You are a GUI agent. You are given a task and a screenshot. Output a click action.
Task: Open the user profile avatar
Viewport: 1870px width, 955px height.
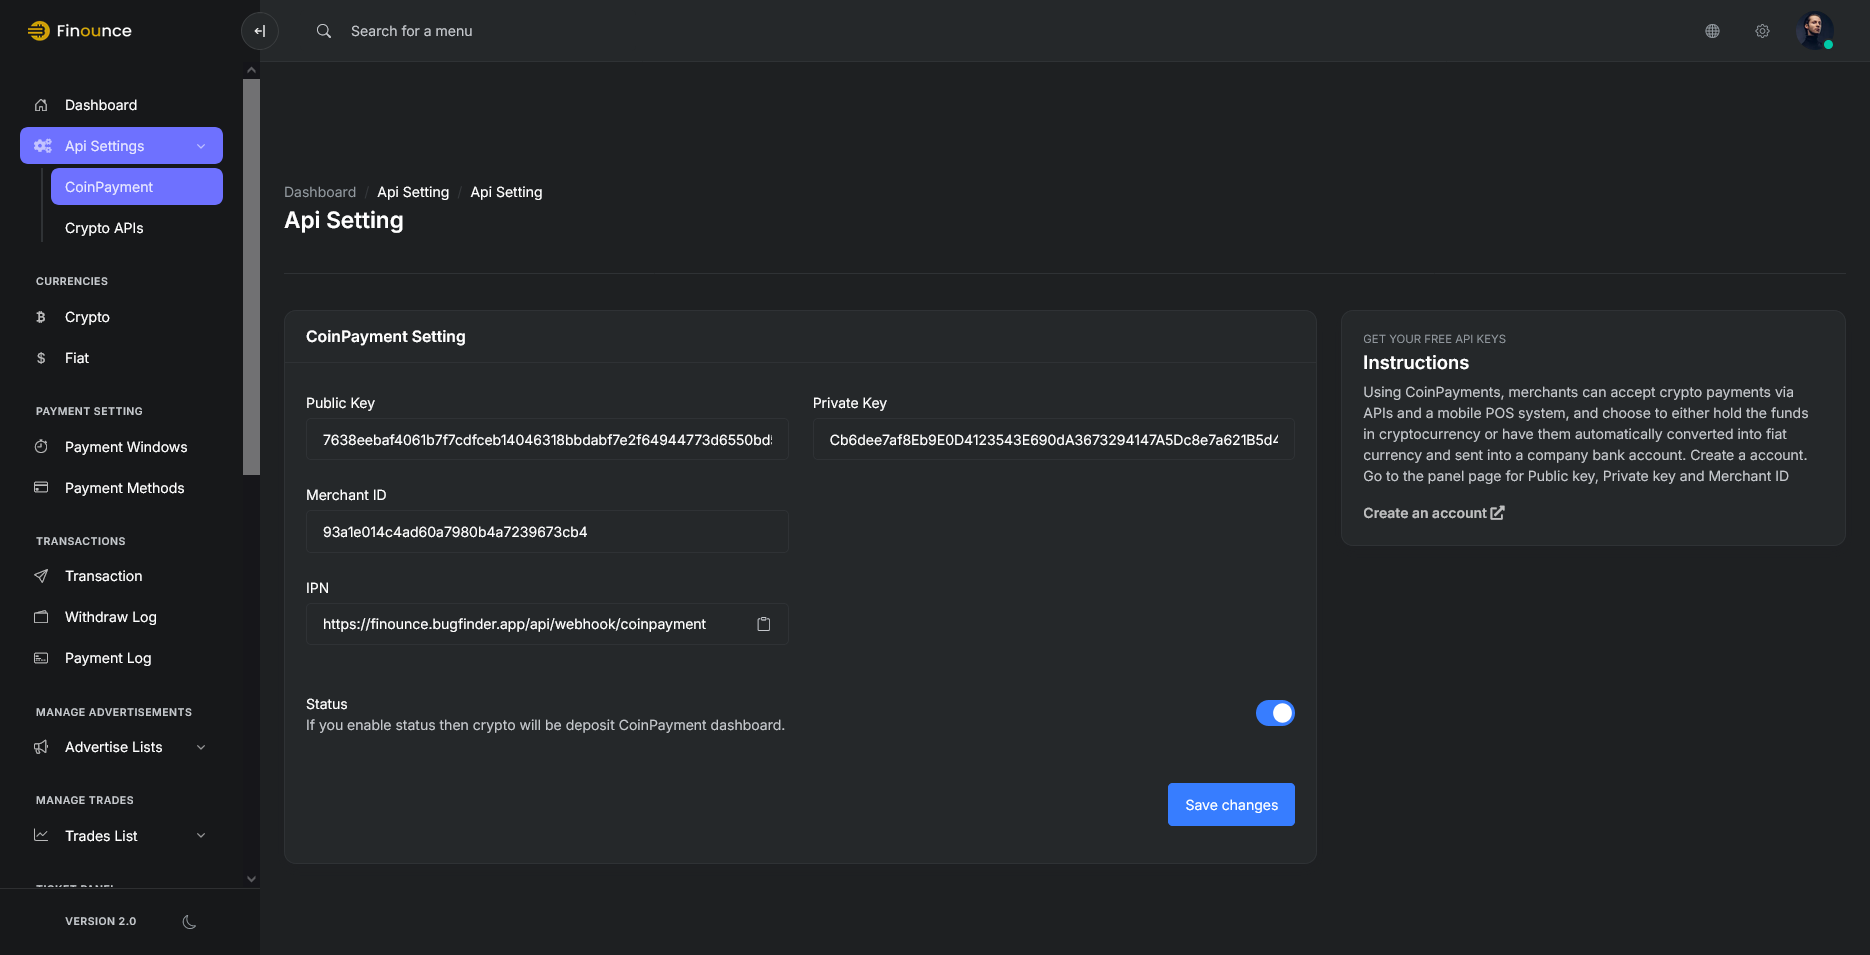pos(1814,31)
